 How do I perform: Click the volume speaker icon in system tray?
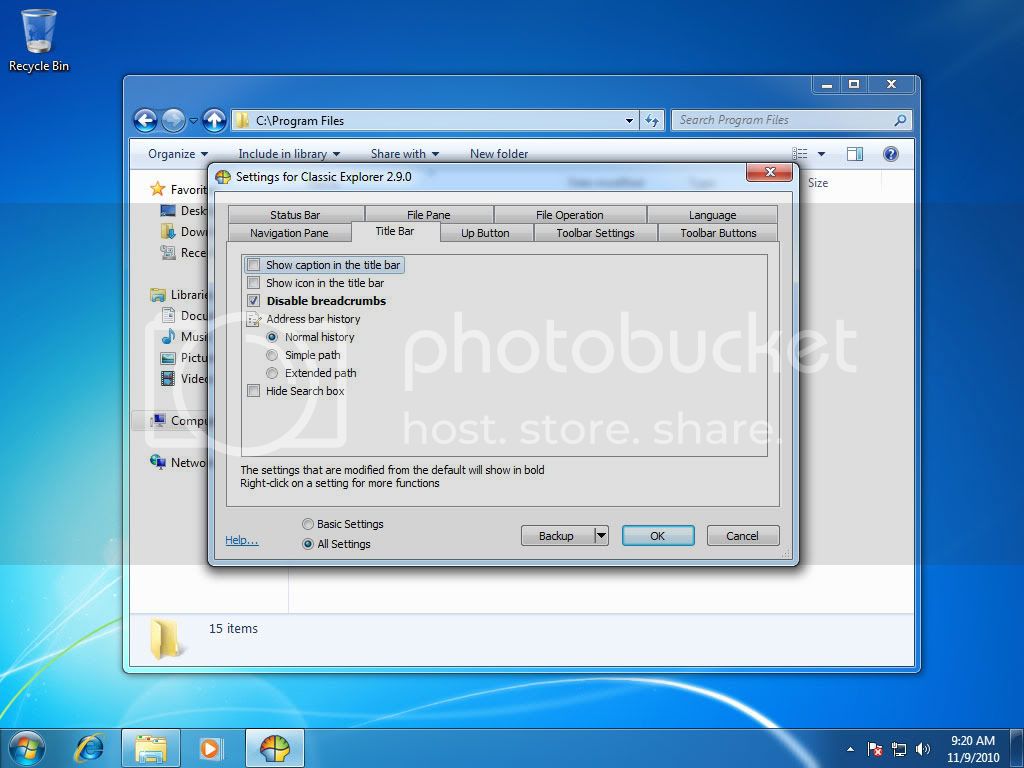click(x=922, y=748)
